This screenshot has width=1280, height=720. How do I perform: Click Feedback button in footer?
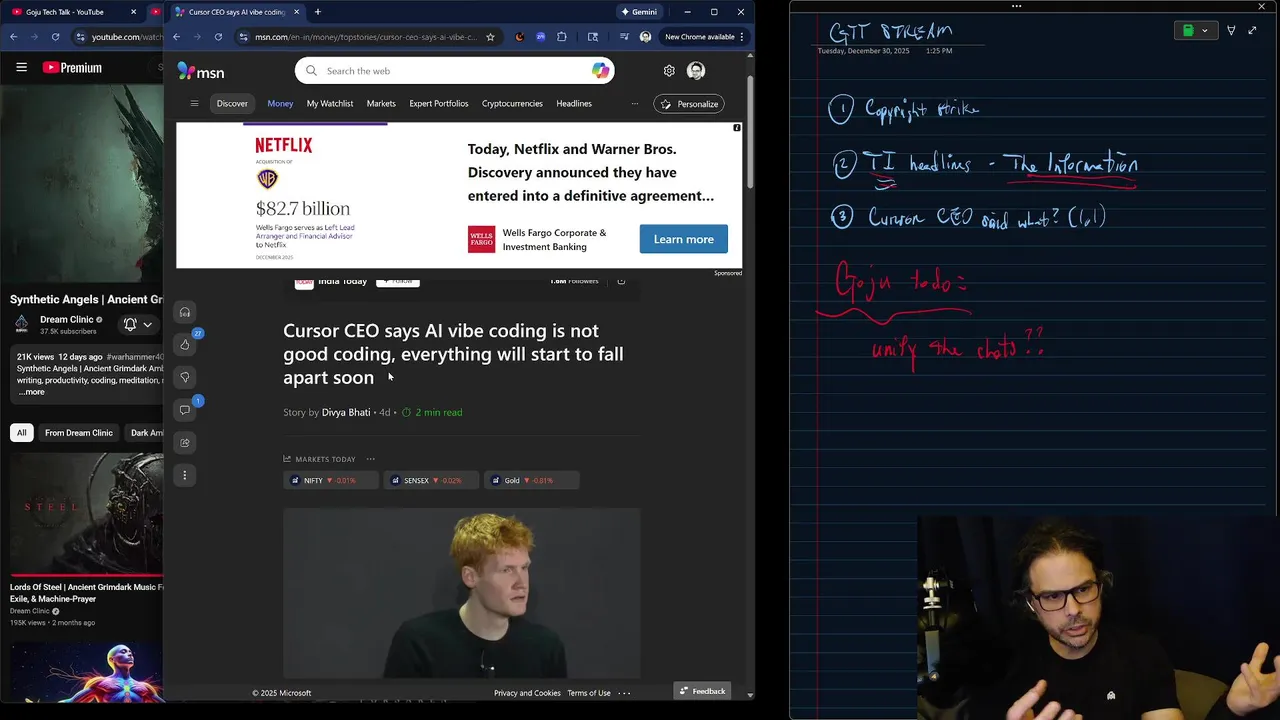pos(702,691)
